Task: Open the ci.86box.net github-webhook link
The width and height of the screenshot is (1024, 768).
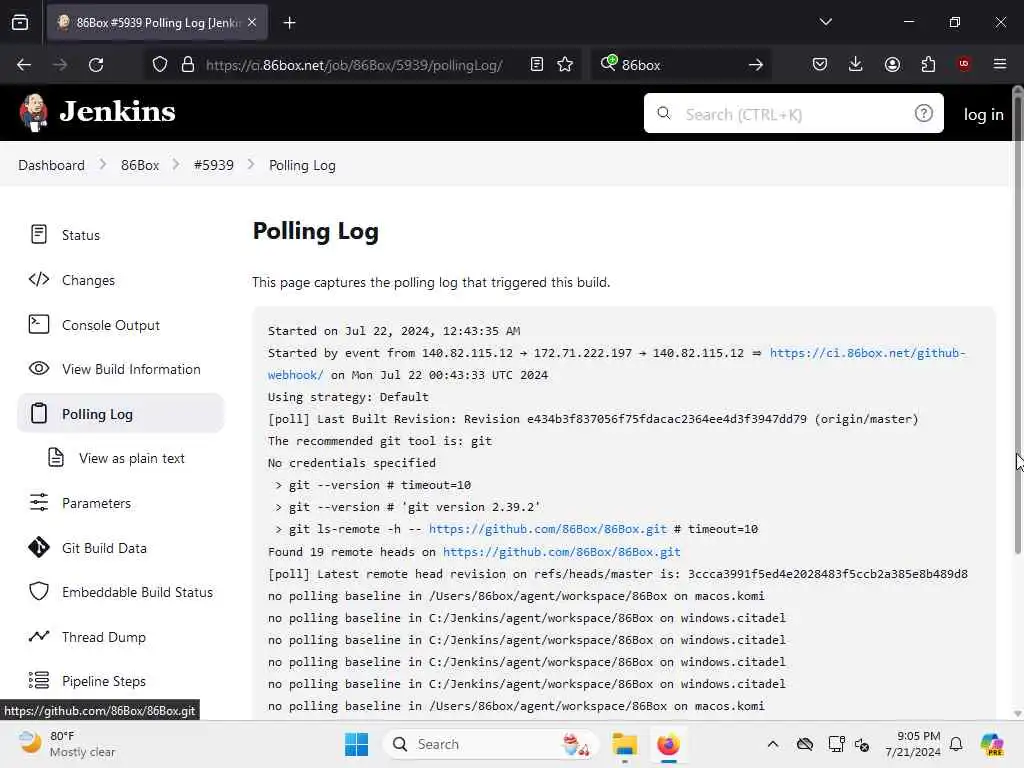Action: pos(867,353)
